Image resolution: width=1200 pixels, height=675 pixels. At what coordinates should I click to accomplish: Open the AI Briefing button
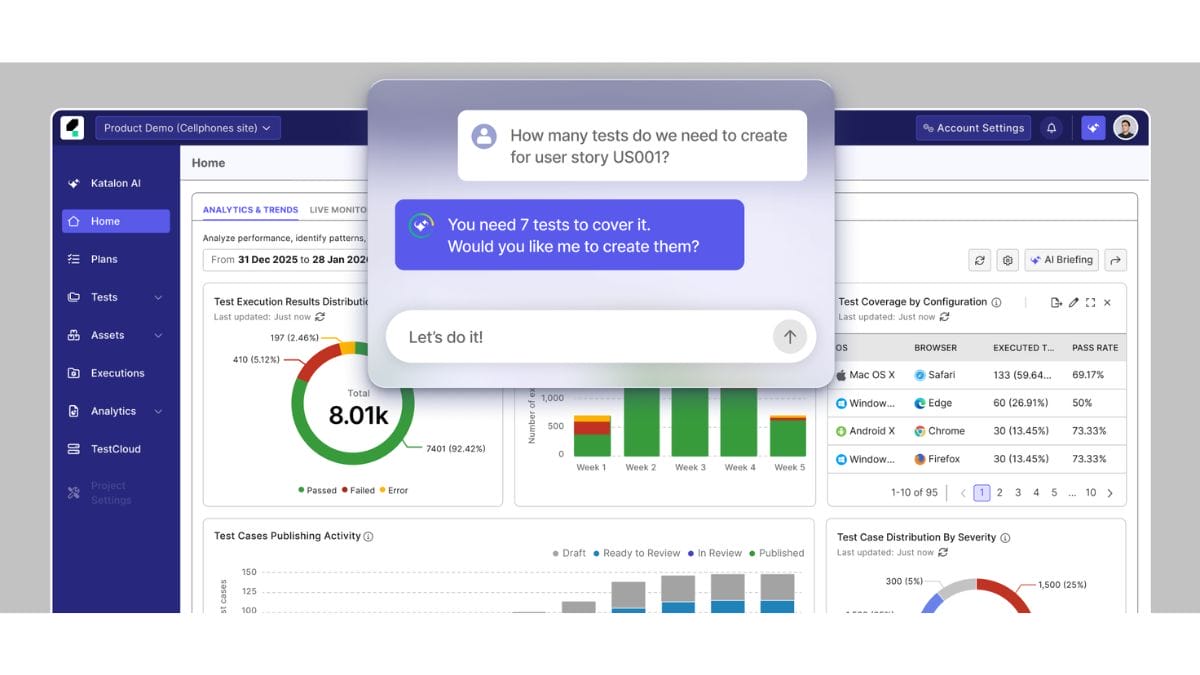click(x=1061, y=260)
